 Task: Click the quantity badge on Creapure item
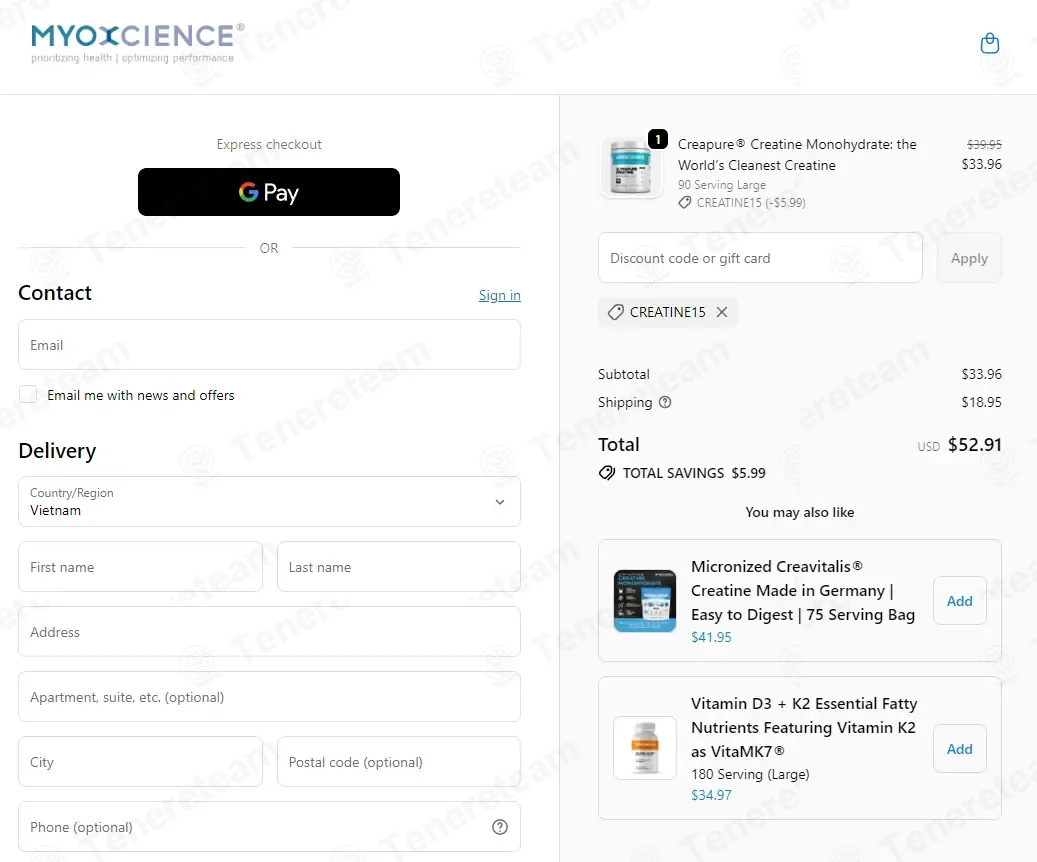(657, 139)
